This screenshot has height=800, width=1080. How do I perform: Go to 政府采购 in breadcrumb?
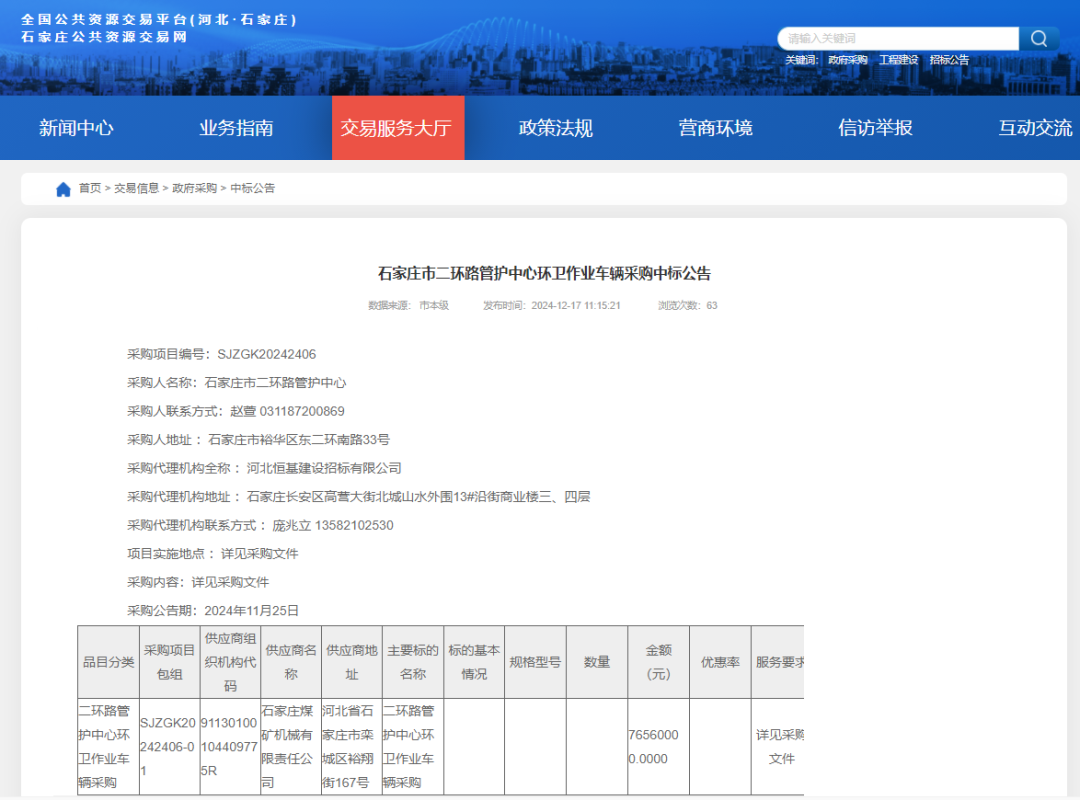point(194,188)
